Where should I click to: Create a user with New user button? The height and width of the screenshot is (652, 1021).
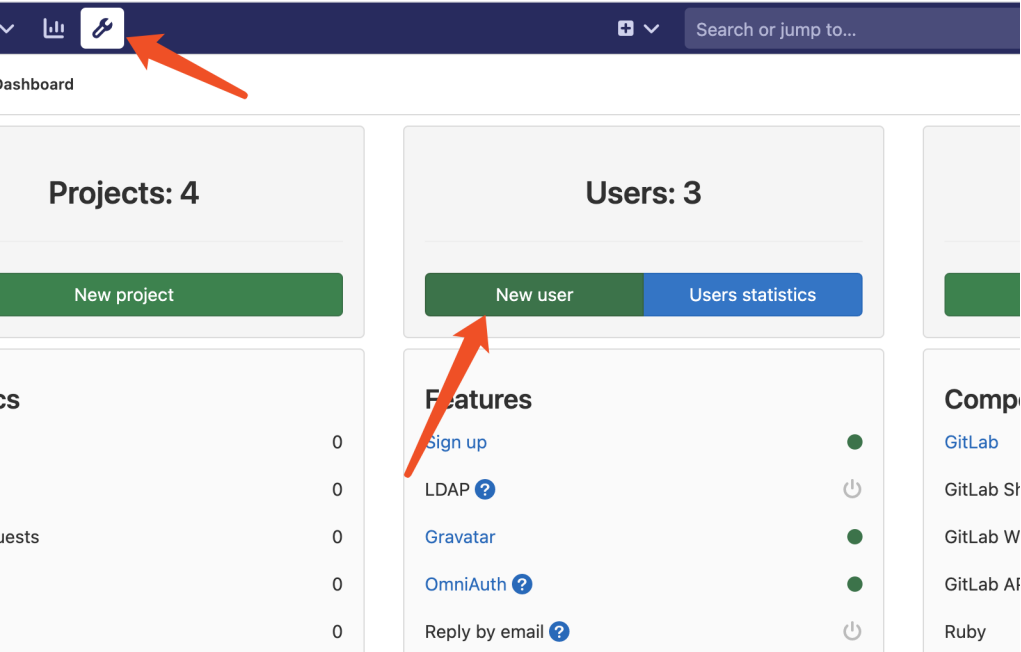pyautogui.click(x=534, y=295)
